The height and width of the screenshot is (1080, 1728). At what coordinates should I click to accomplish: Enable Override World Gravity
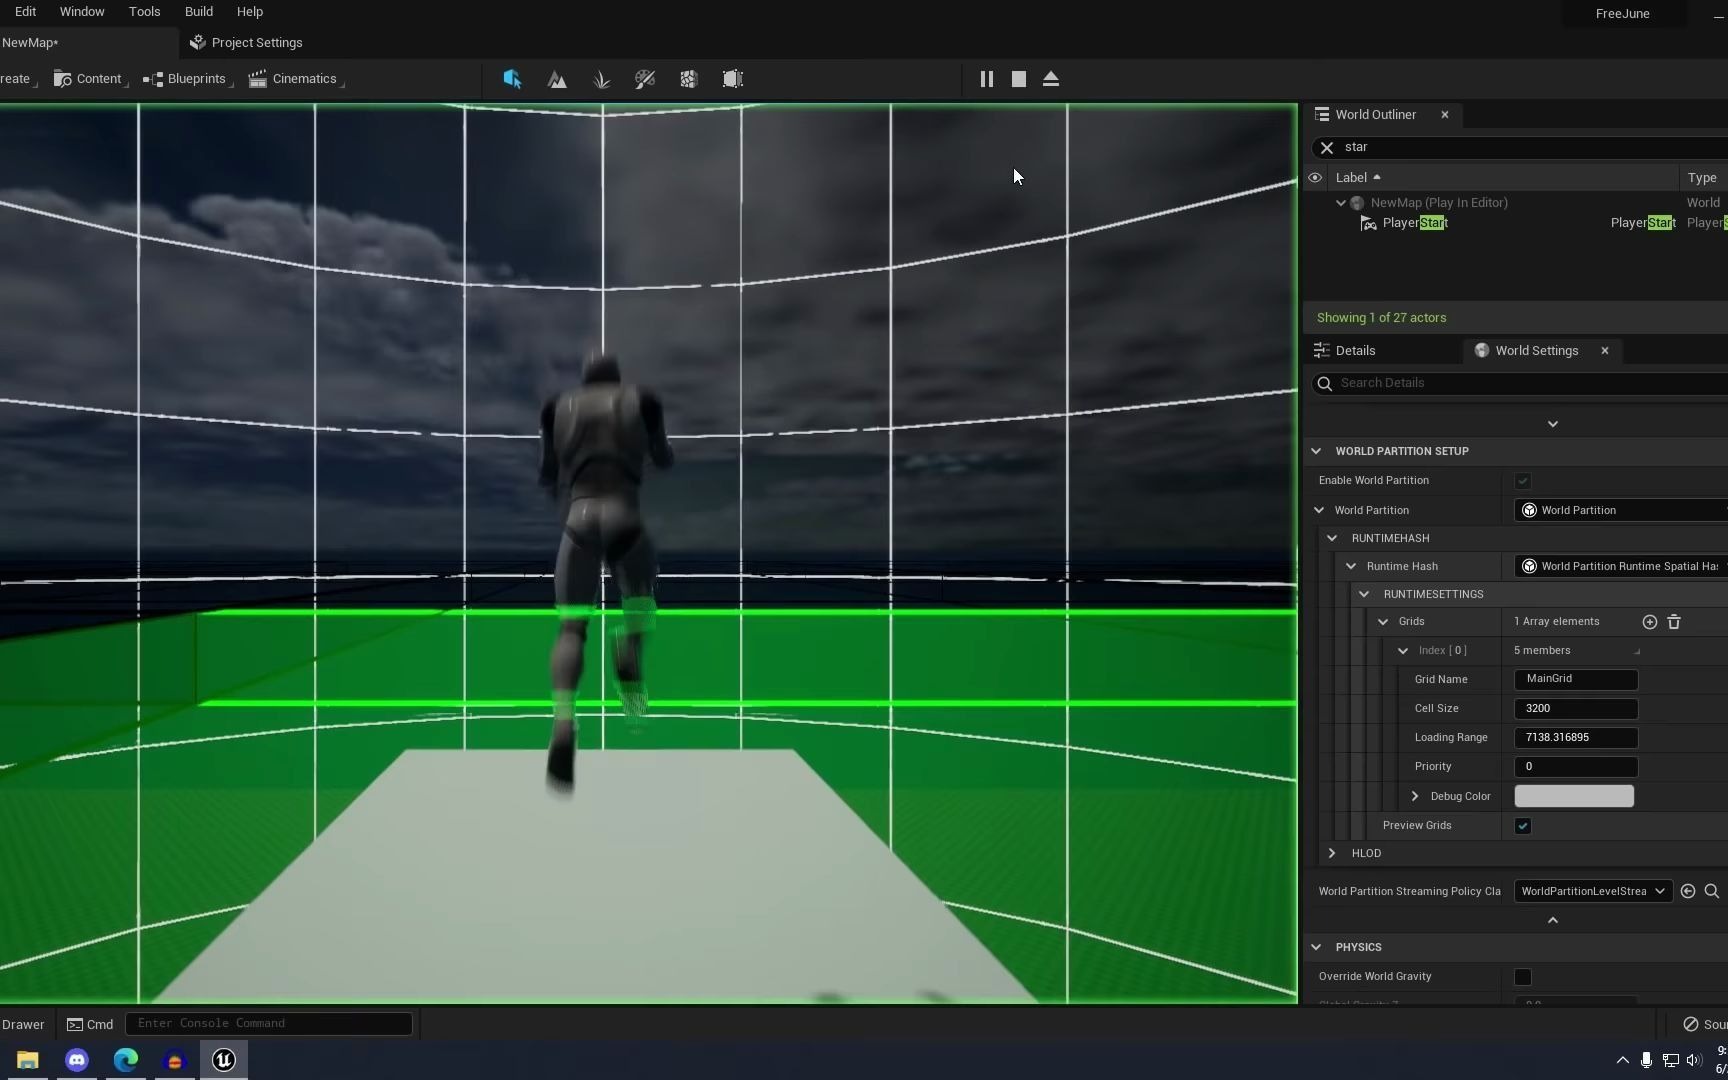pyautogui.click(x=1522, y=977)
